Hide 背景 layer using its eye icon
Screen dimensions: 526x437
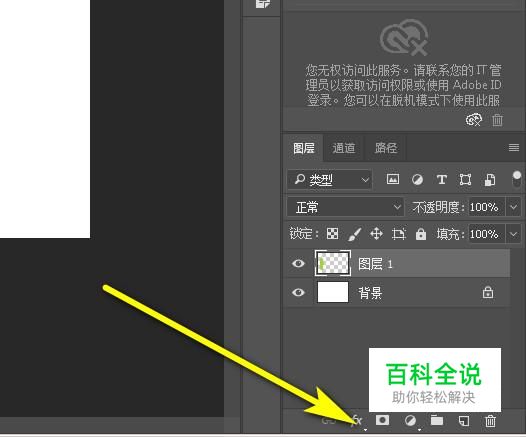pos(298,292)
